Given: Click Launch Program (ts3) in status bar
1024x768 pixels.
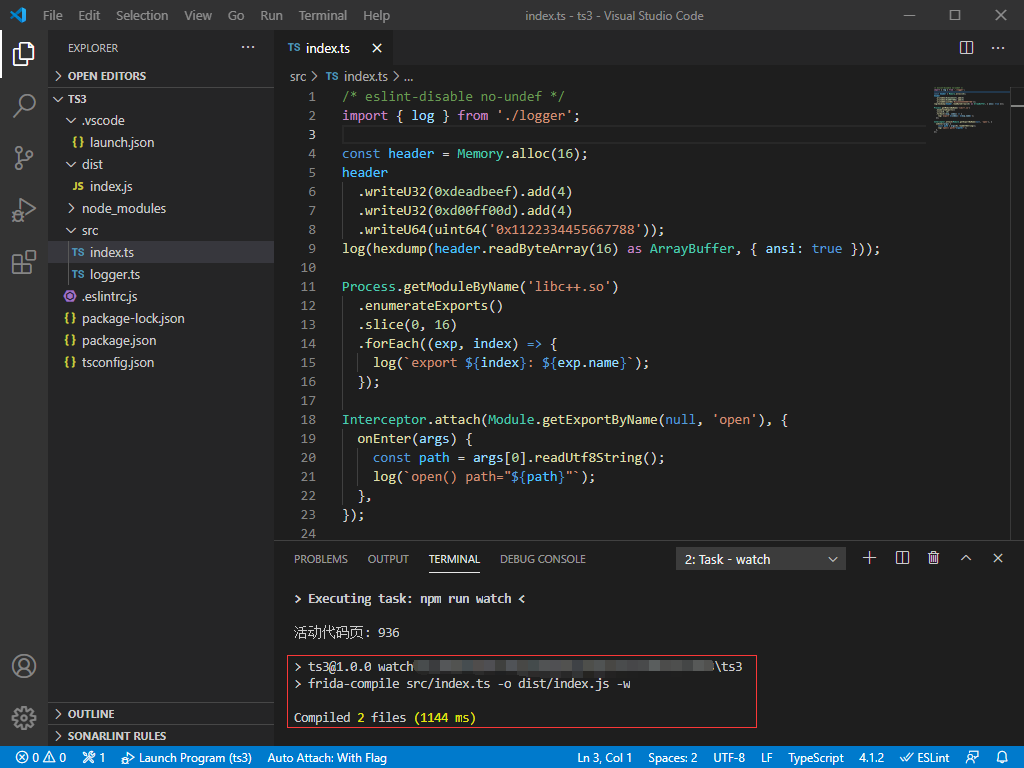Looking at the screenshot, I should pos(186,758).
